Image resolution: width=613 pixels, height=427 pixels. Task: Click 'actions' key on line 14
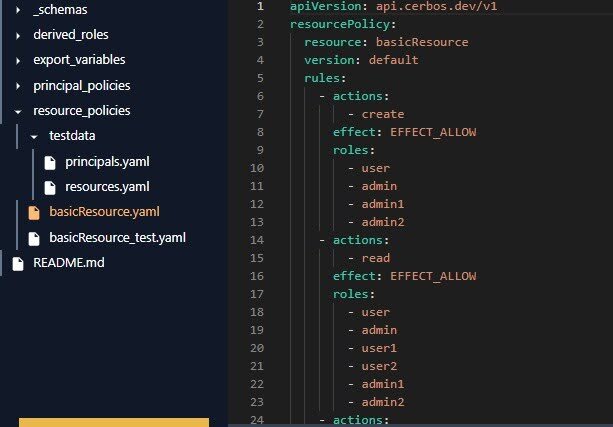[x=357, y=240]
